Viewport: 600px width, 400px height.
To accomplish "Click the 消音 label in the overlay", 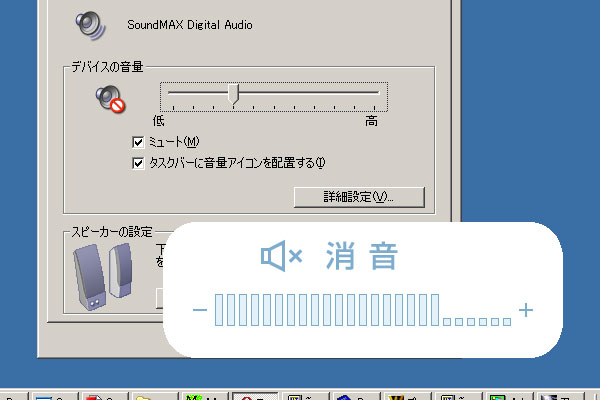I will click(361, 258).
